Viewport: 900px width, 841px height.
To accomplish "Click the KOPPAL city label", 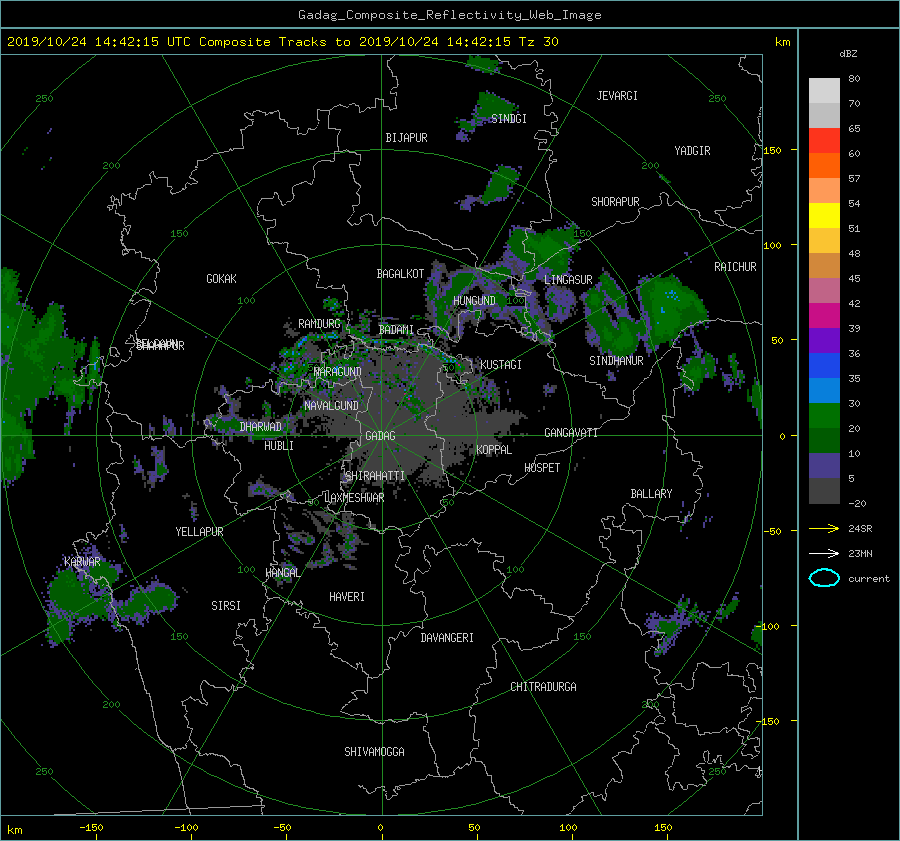I will [494, 450].
